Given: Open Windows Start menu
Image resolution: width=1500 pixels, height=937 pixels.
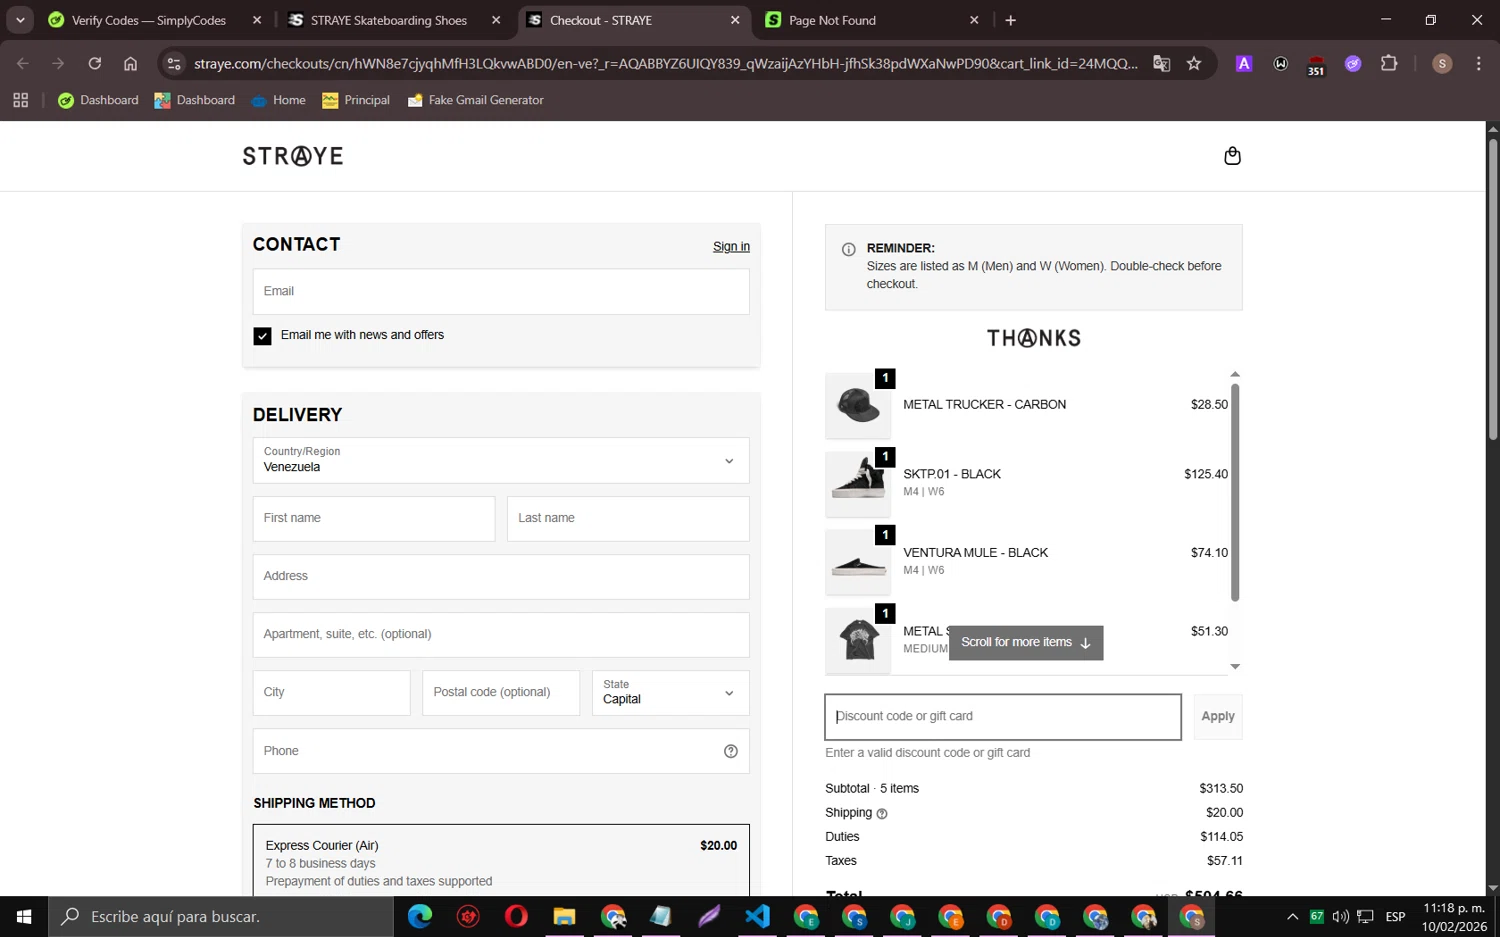Looking at the screenshot, I should click(24, 916).
